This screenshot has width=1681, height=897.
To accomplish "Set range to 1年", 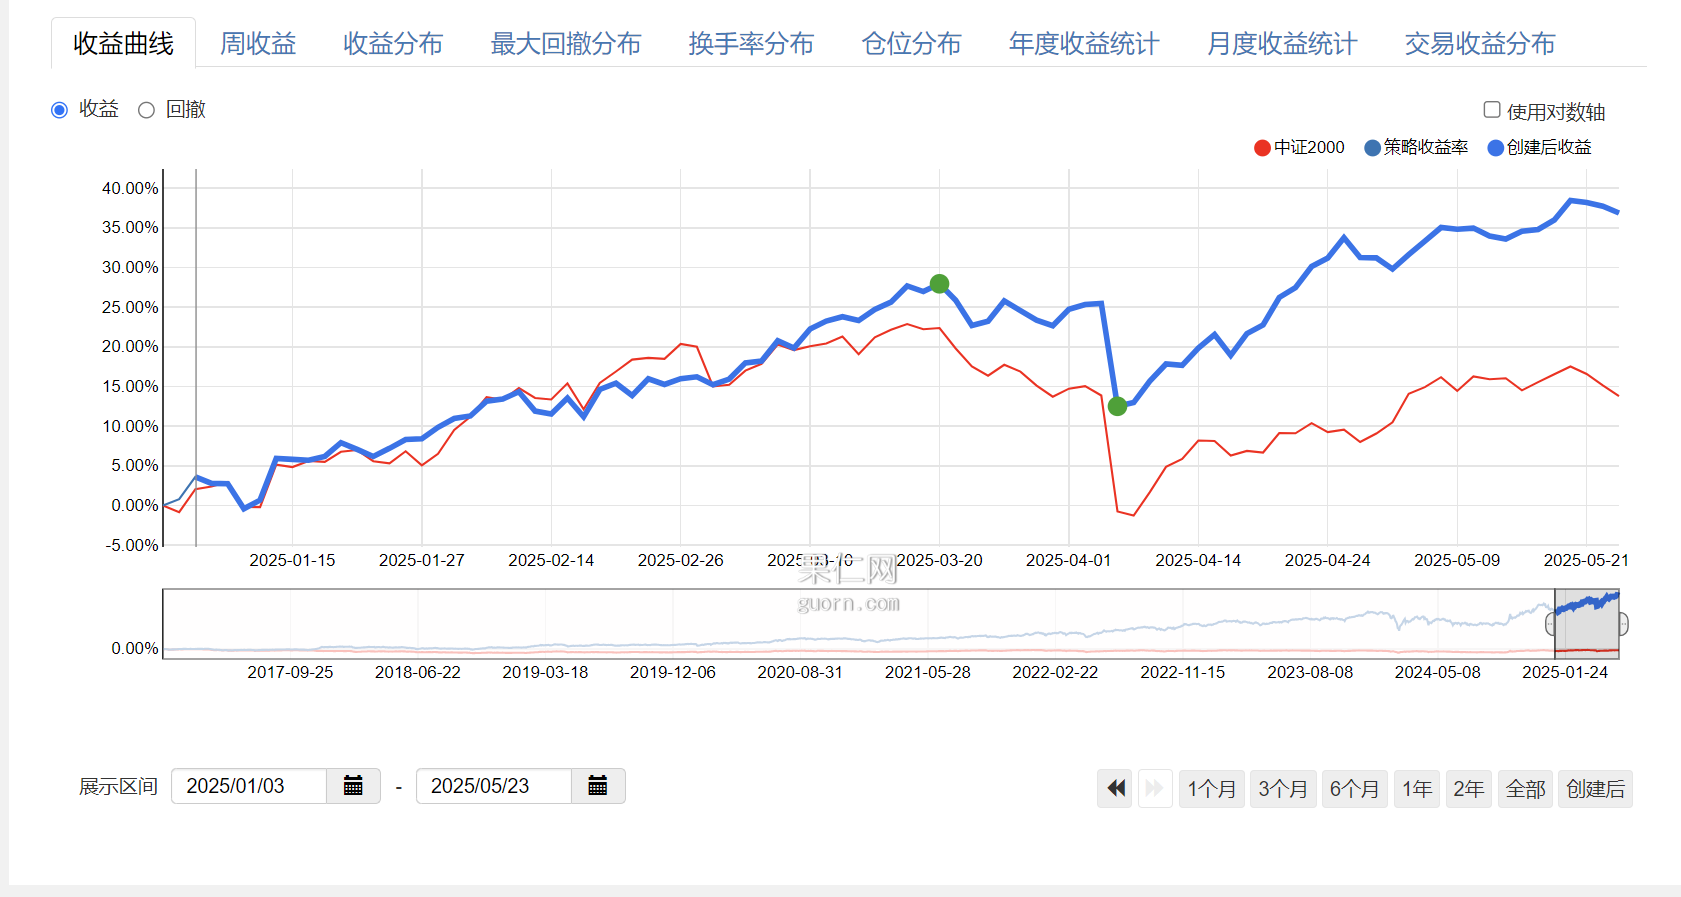I will [x=1417, y=789].
